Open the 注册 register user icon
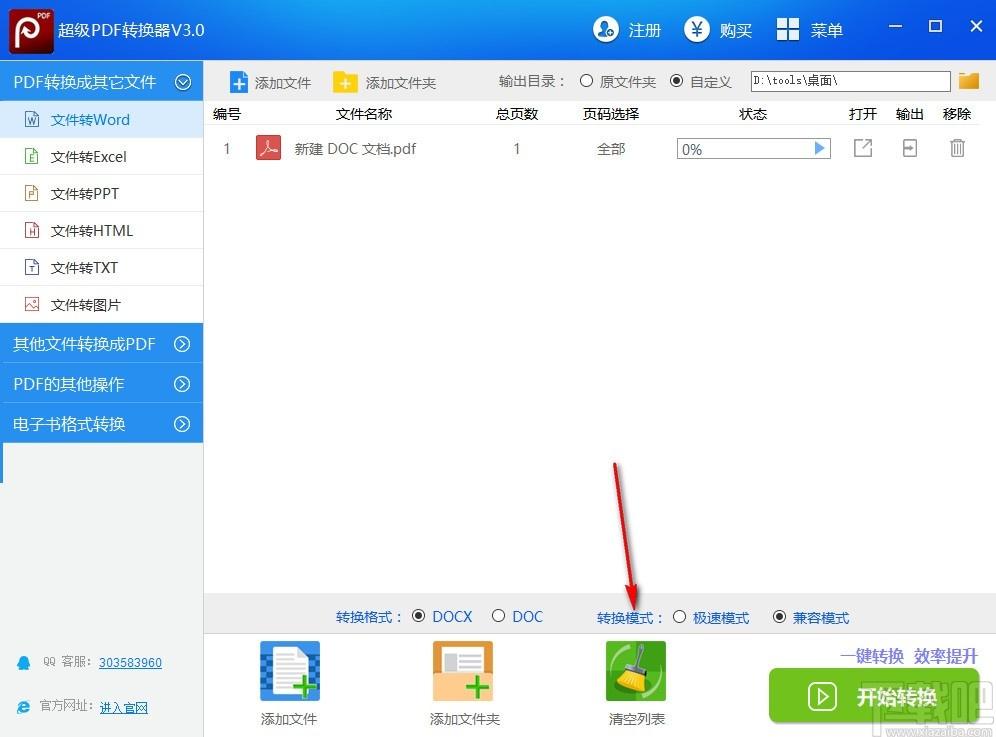The height and width of the screenshot is (737, 996). coord(605,29)
